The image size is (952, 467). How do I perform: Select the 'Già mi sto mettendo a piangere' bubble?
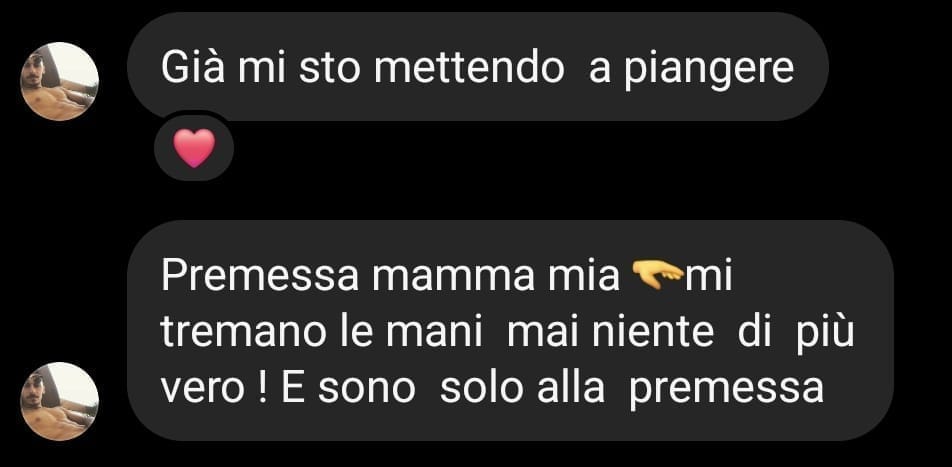click(477, 66)
